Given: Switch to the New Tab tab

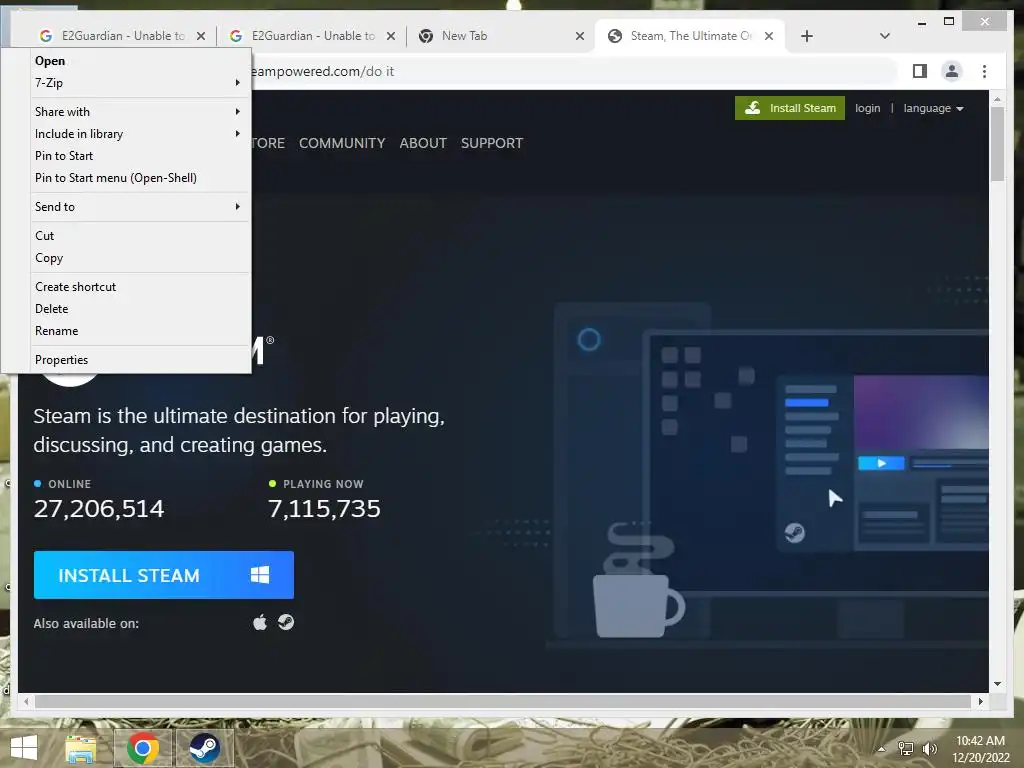Looking at the screenshot, I should tap(500, 36).
